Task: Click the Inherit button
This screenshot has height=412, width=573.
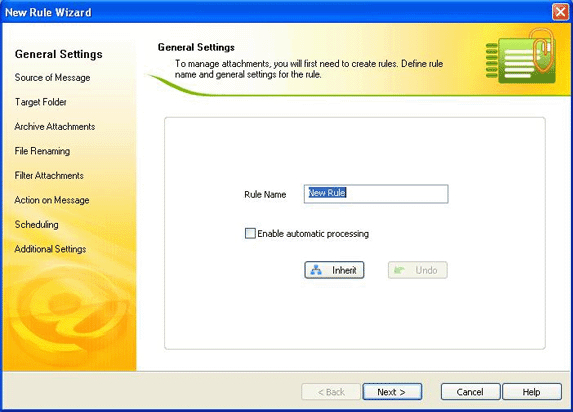Action: (334, 270)
